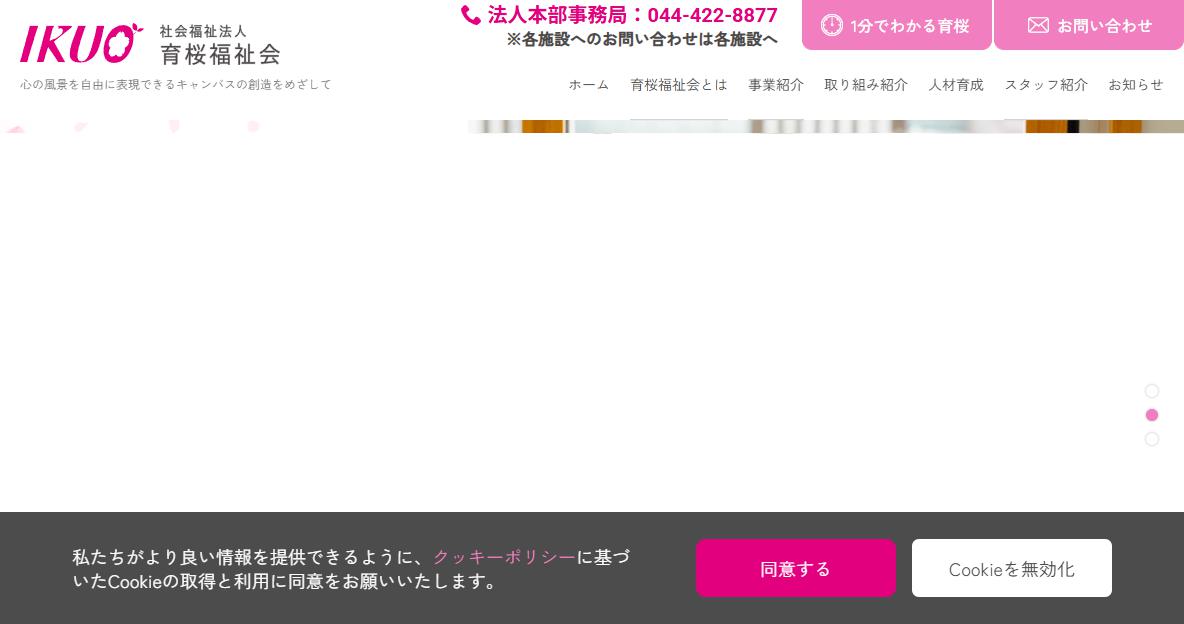This screenshot has height=624, width=1184.
Task: Expand the 取り組み紹介 menu
Action: coord(865,85)
